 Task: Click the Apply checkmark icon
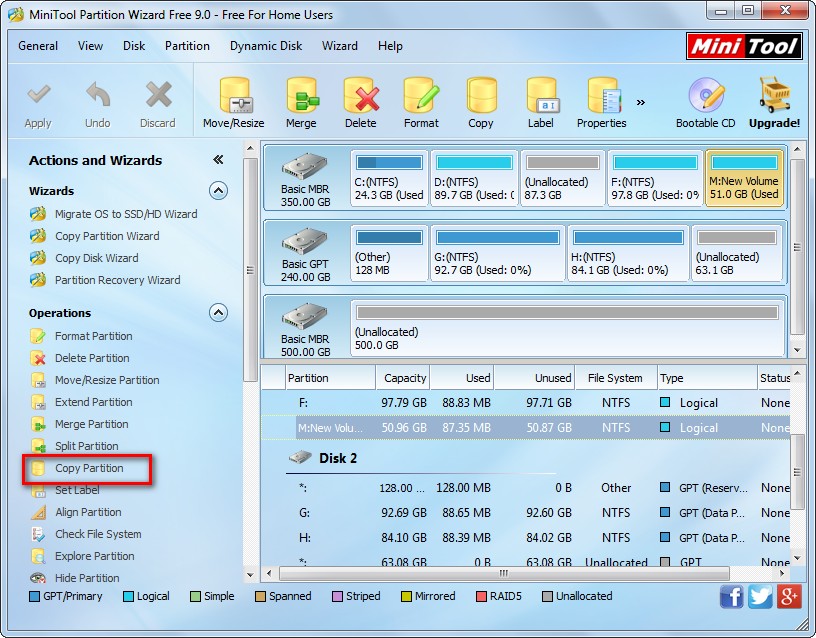(x=39, y=95)
